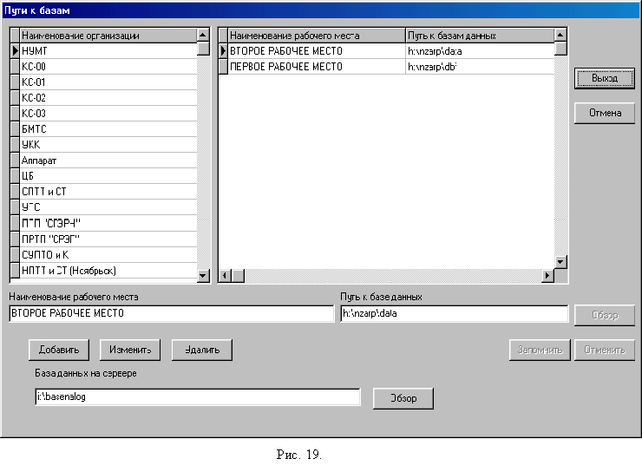The image size is (642, 472).
Task: Click row selector beside НУМТ
Action: (15, 51)
